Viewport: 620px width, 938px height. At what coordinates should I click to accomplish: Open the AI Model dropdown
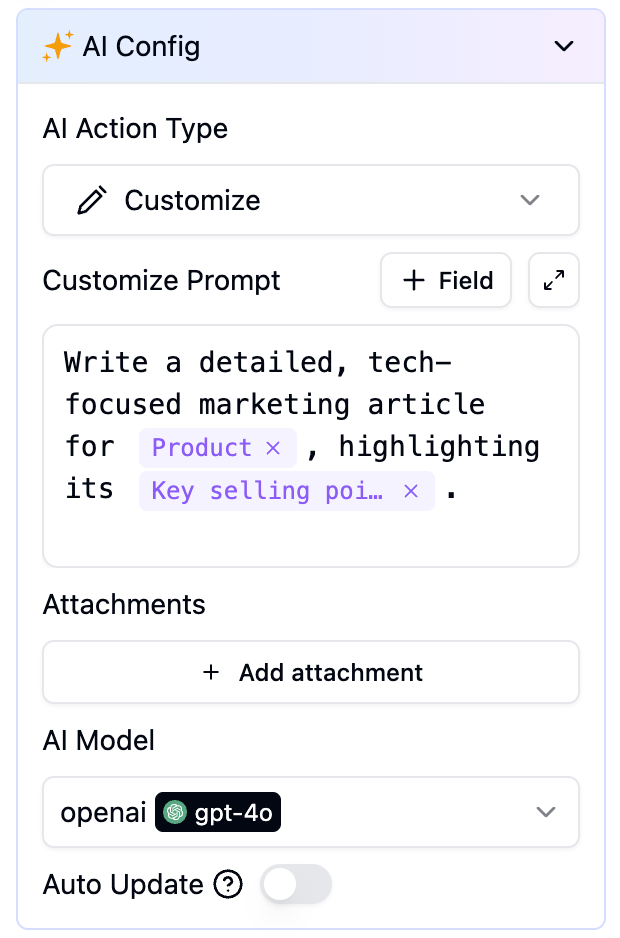click(x=311, y=812)
